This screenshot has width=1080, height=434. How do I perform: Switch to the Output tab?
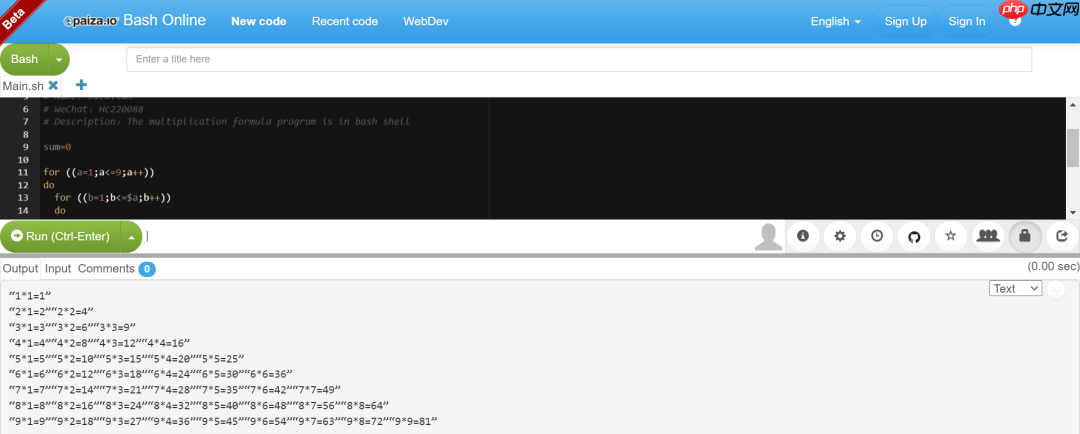[x=20, y=269]
